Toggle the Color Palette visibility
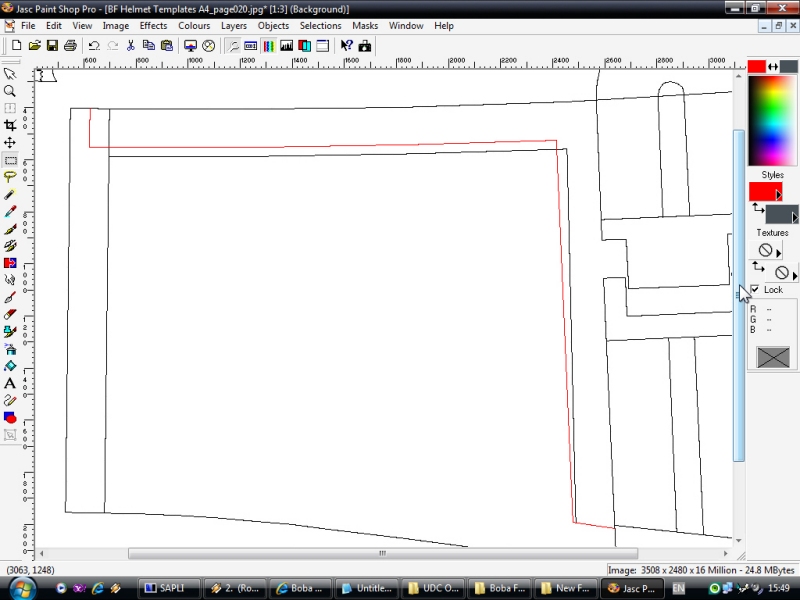Viewport: 800px width, 600px height. pyautogui.click(x=268, y=46)
